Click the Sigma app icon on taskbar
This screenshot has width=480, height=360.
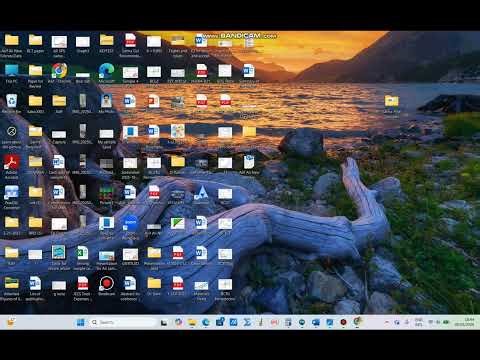tap(247, 322)
